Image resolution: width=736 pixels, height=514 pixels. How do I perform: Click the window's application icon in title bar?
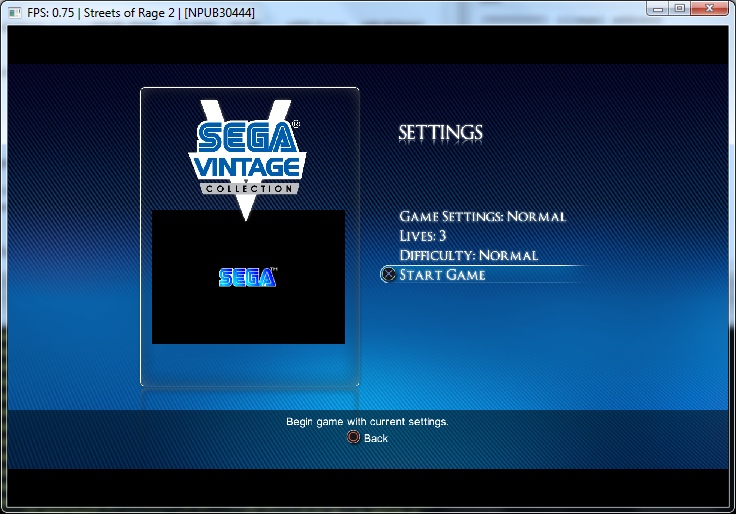tap(15, 13)
